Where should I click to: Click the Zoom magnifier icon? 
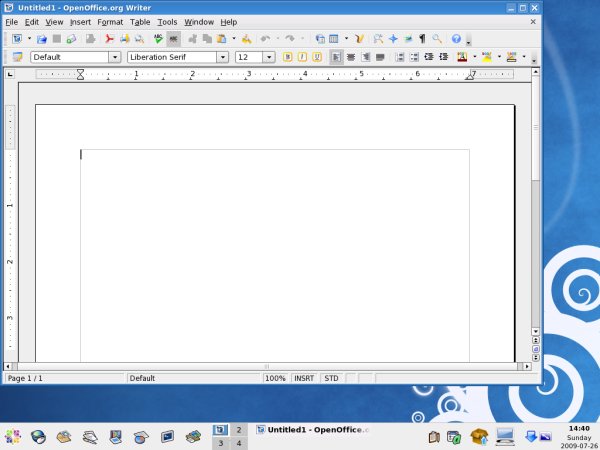(437, 39)
